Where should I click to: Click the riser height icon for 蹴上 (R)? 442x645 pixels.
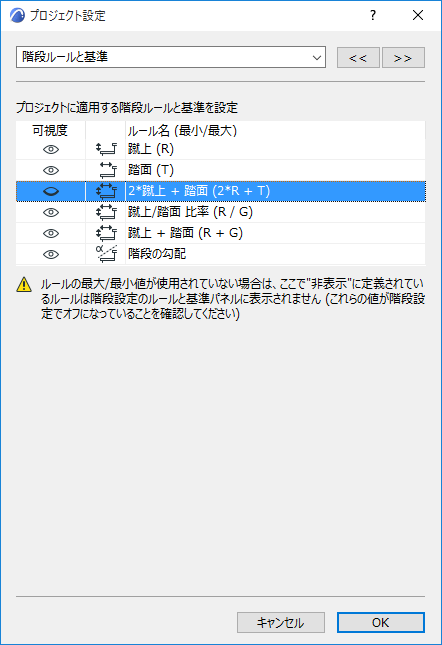point(106,149)
